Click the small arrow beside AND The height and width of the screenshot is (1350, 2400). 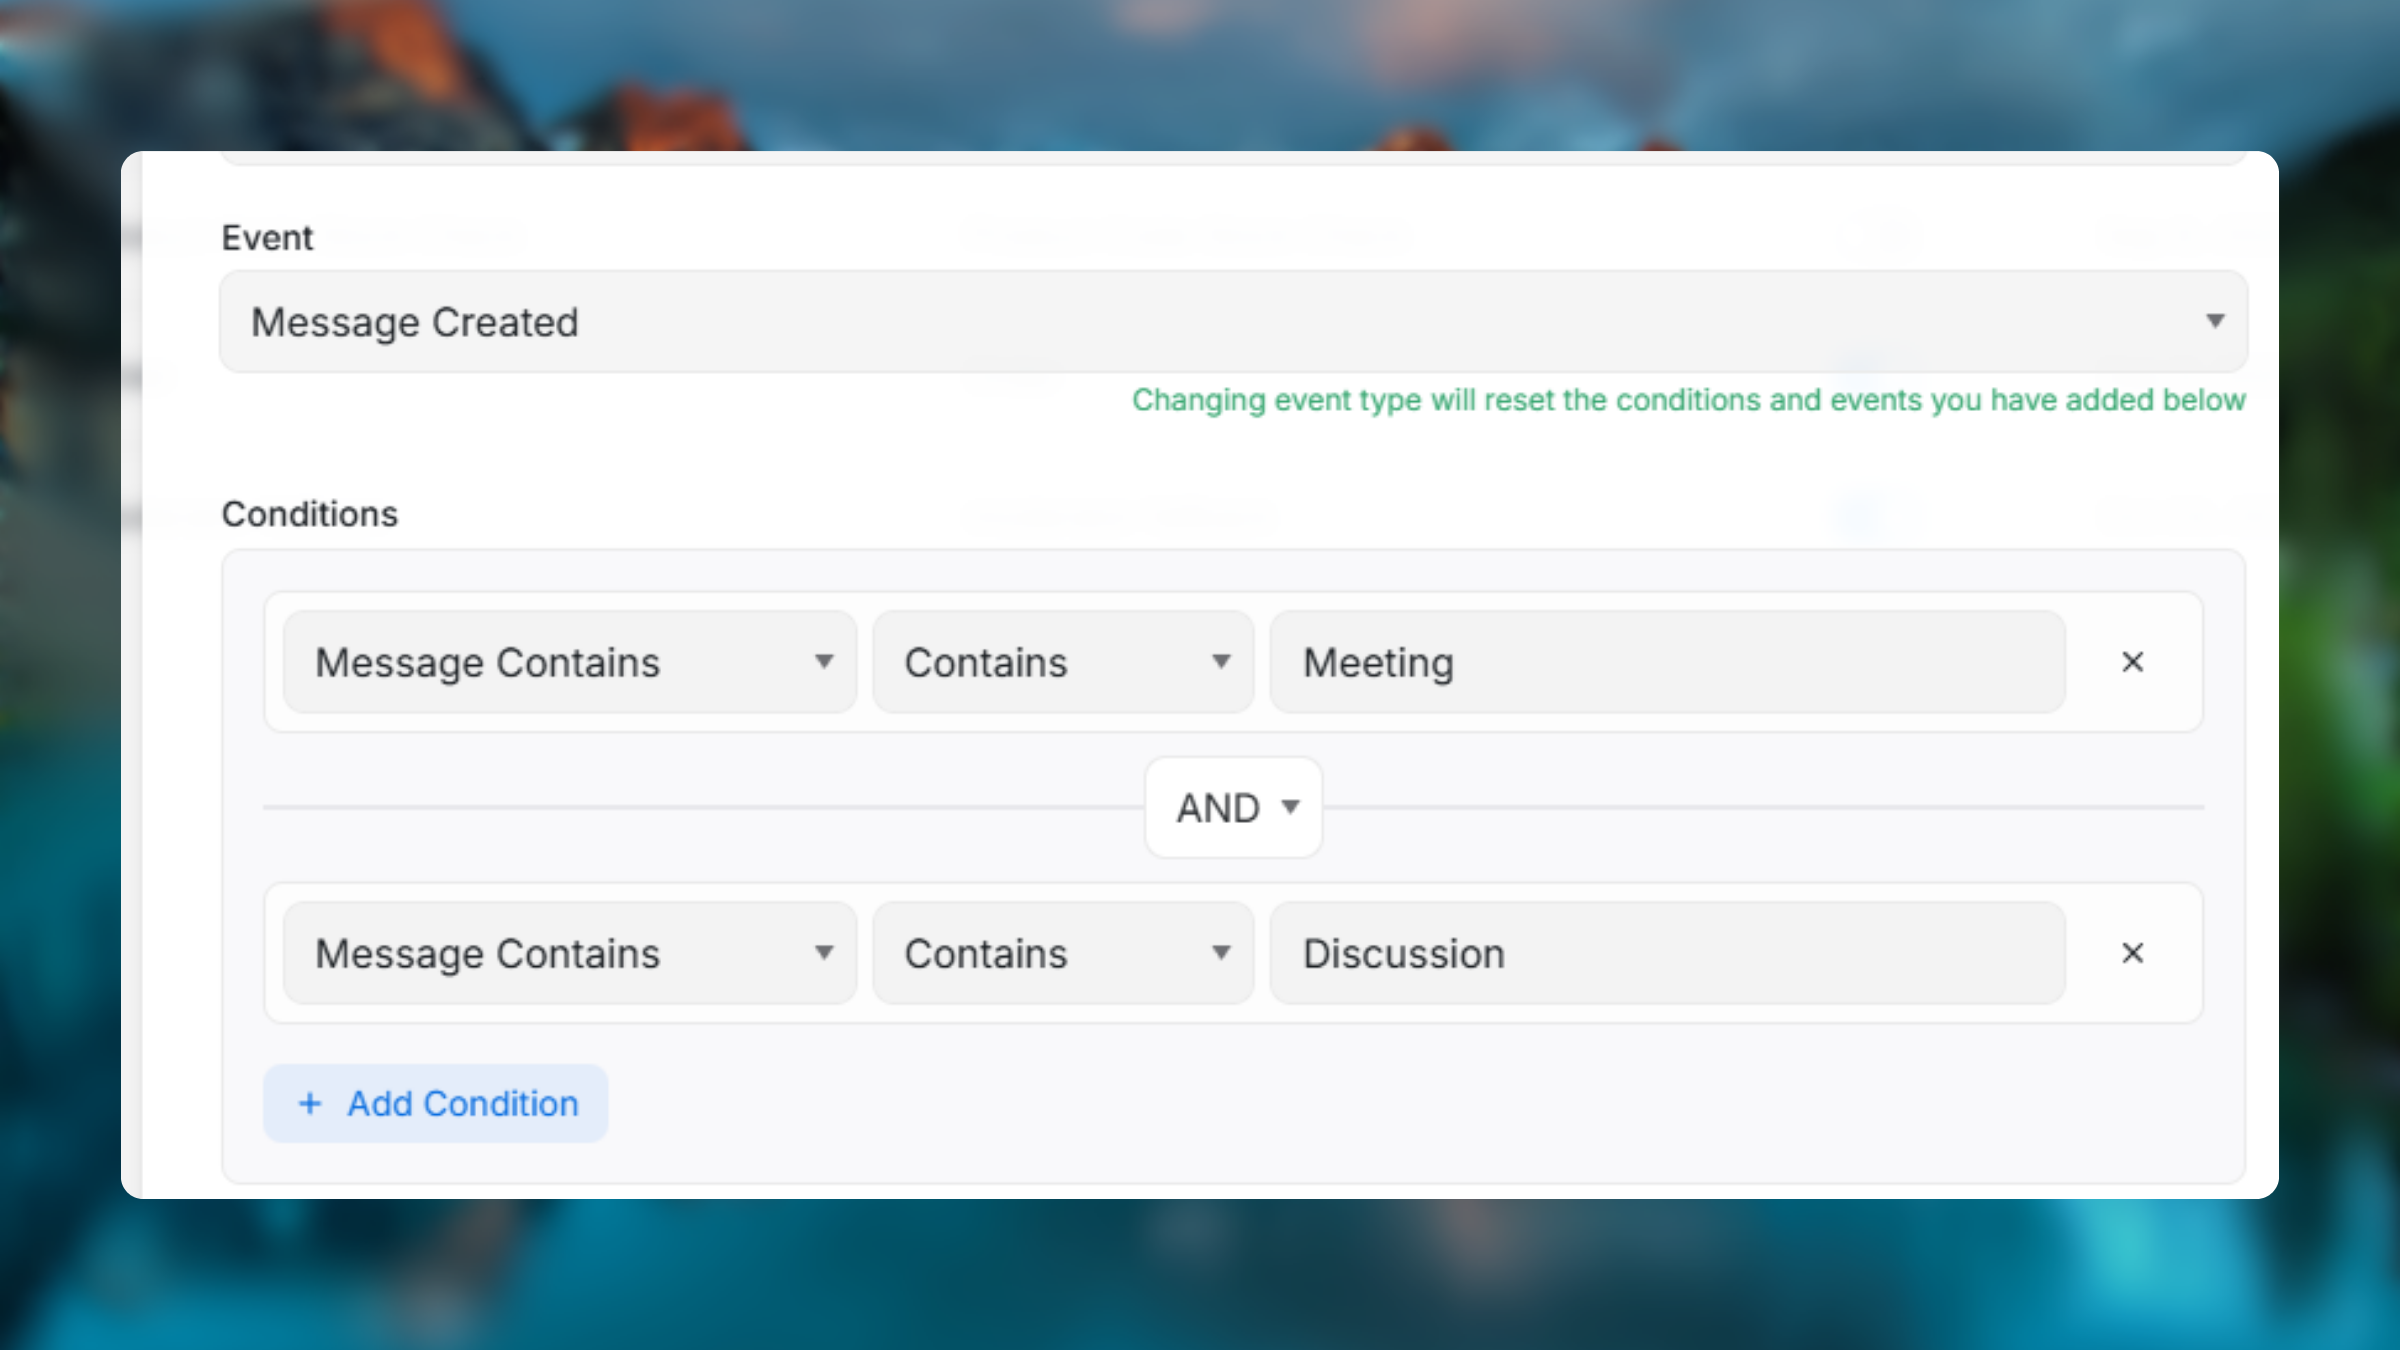coord(1291,806)
